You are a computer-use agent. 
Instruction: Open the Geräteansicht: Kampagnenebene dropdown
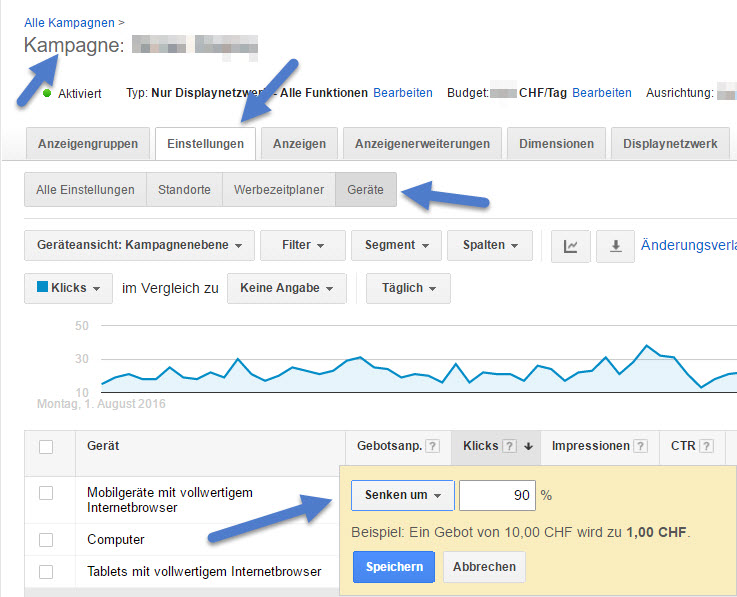point(137,245)
